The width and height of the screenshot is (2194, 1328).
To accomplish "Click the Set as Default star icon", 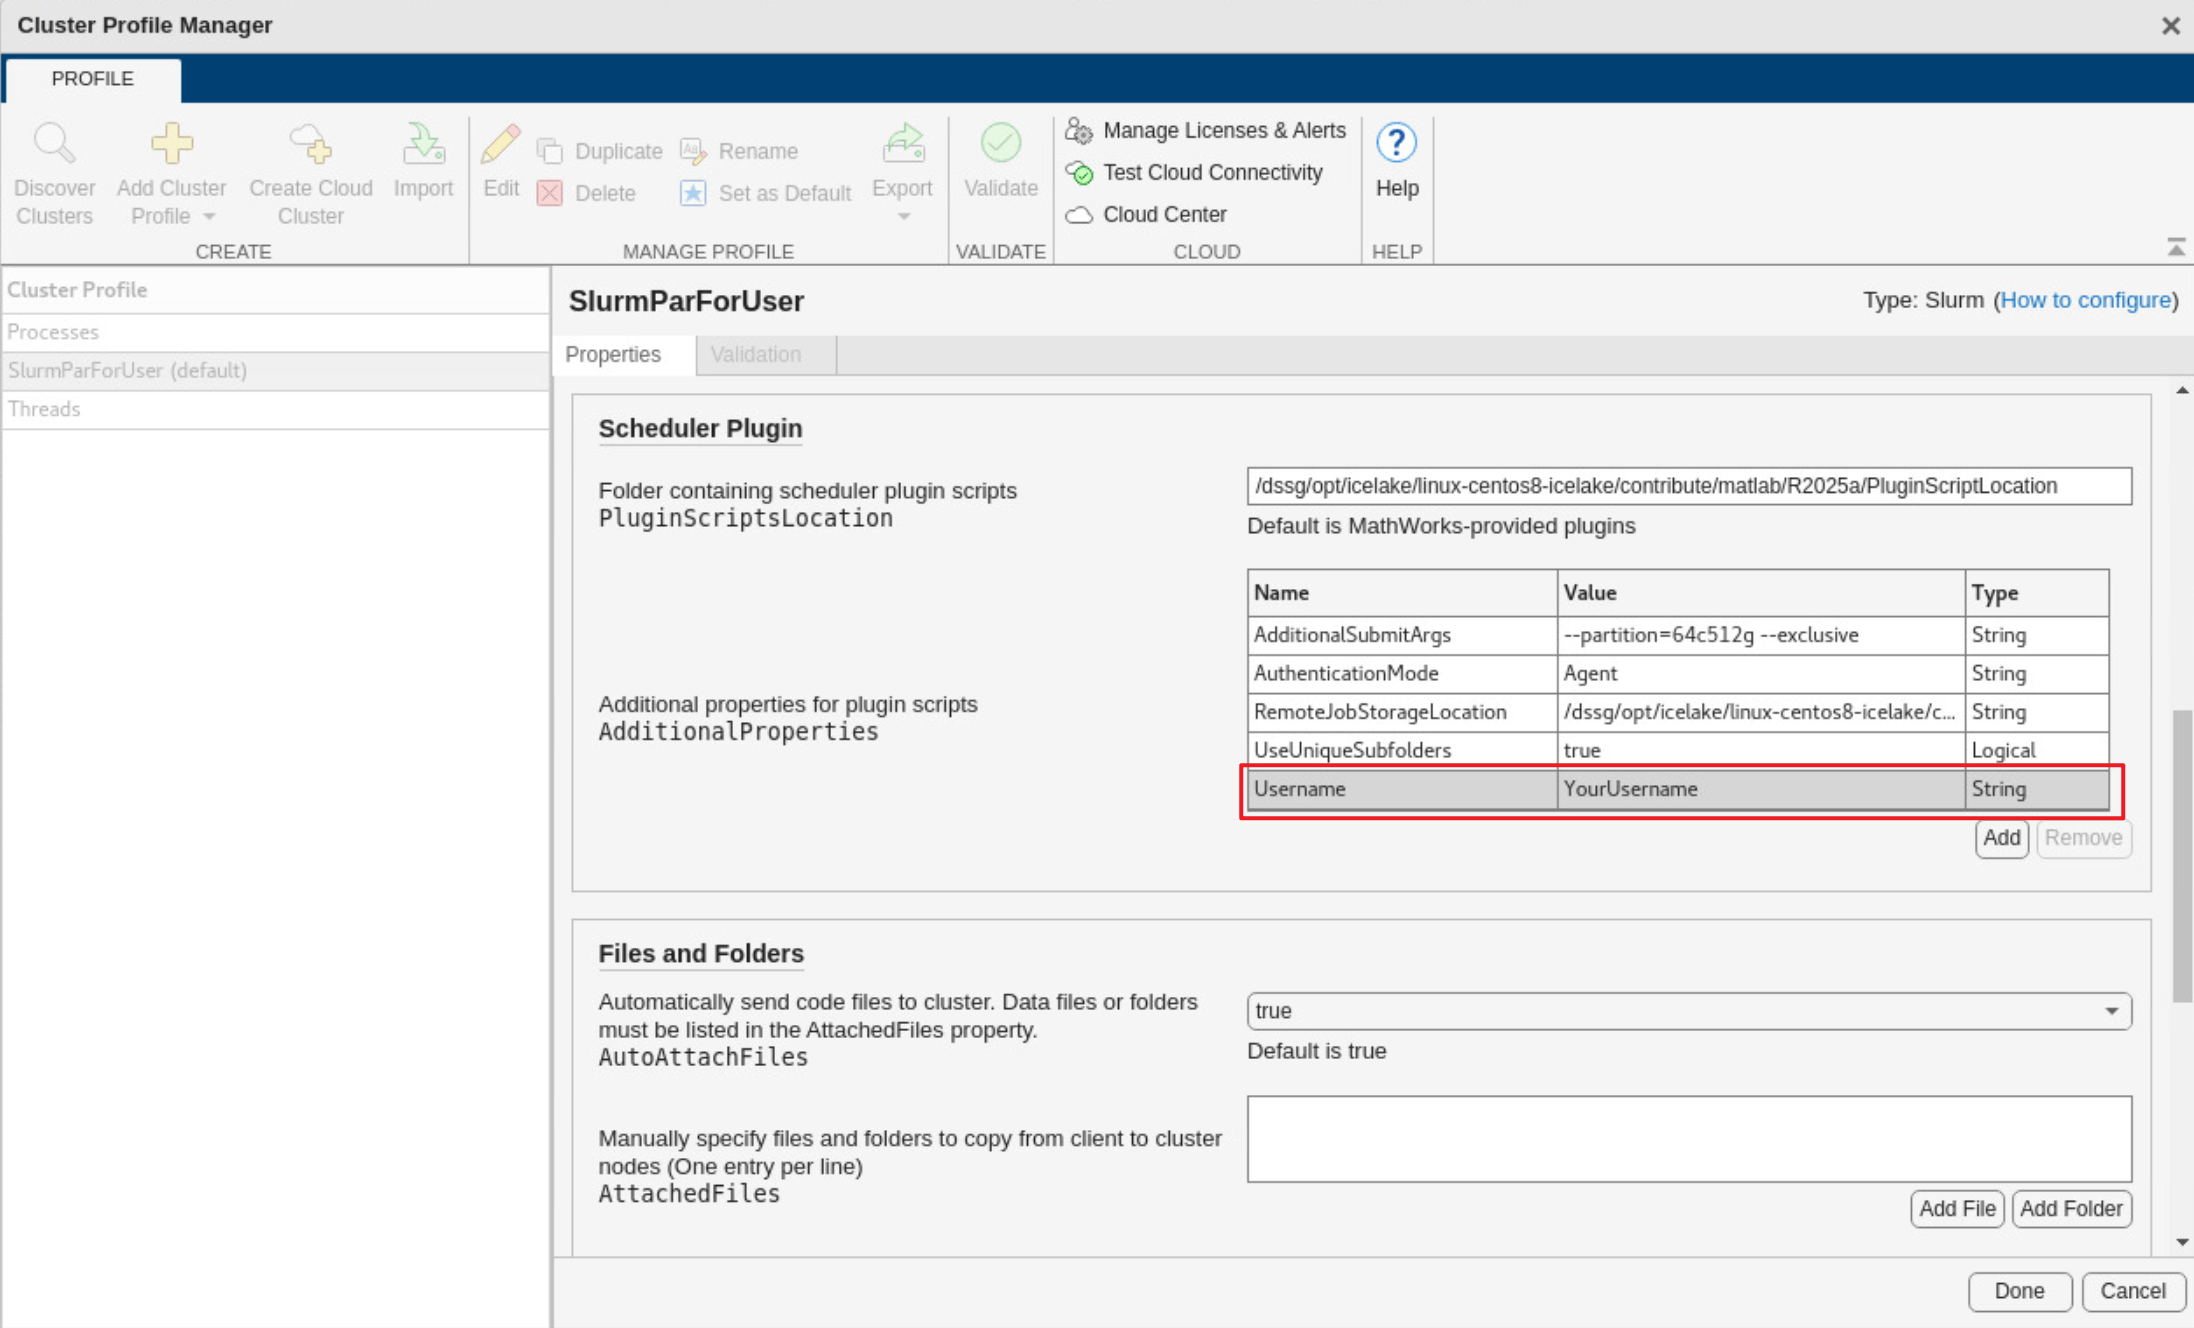I will [693, 193].
